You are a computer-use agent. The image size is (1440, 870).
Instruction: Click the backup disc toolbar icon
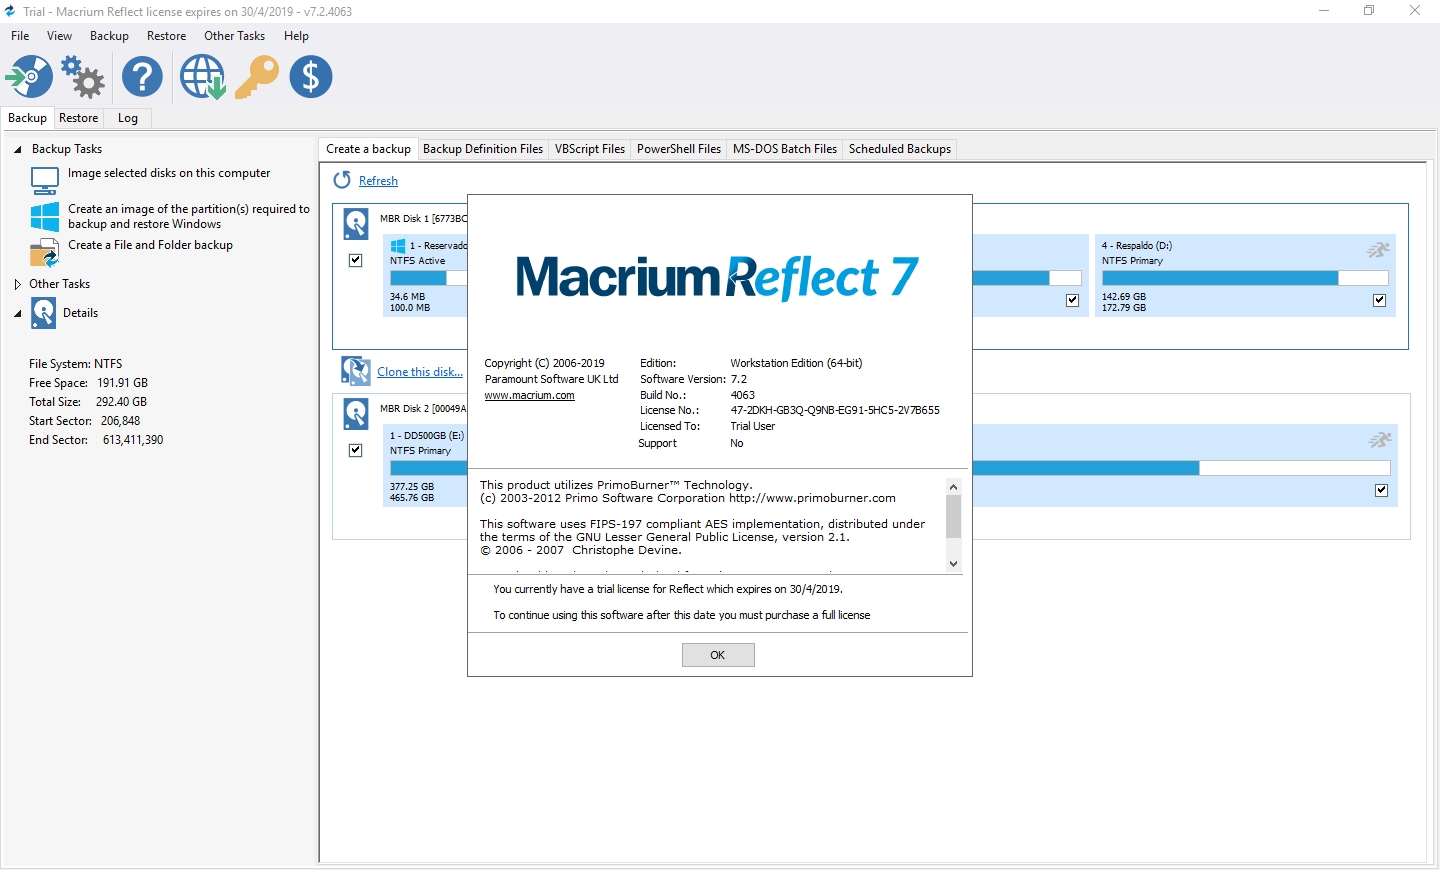pyautogui.click(x=29, y=77)
